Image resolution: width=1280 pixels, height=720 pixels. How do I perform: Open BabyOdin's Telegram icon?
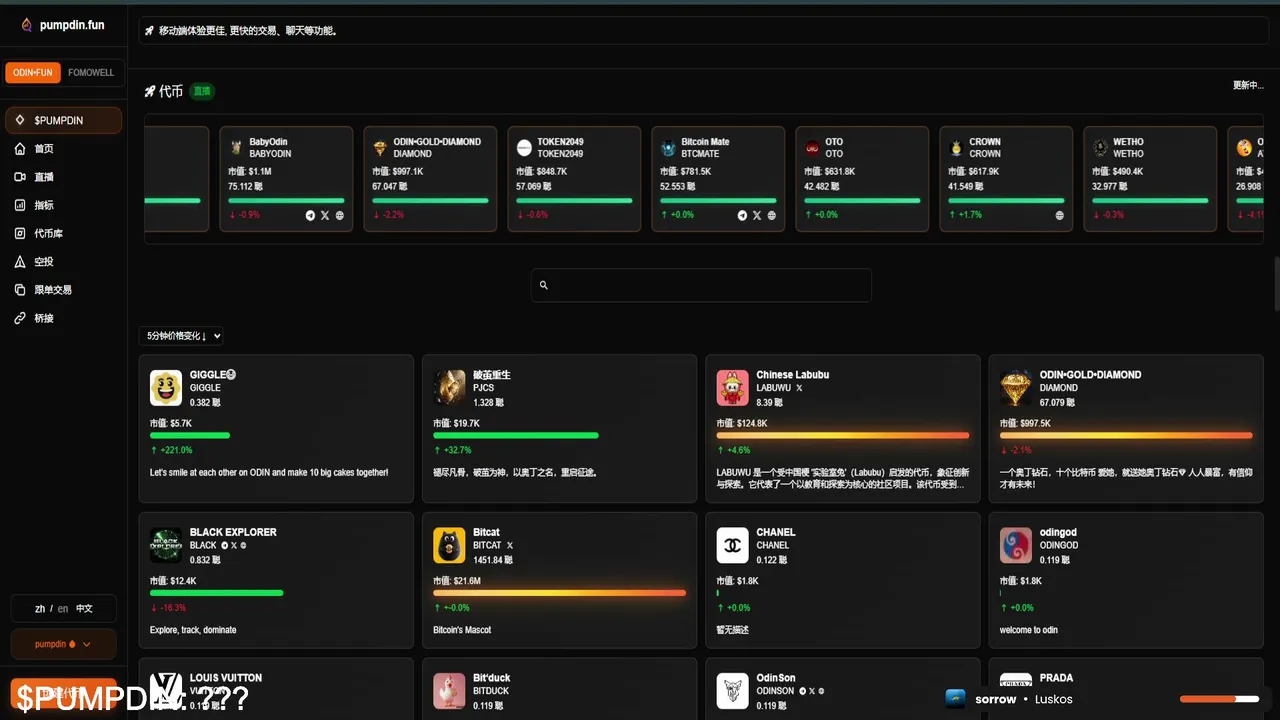(310, 215)
